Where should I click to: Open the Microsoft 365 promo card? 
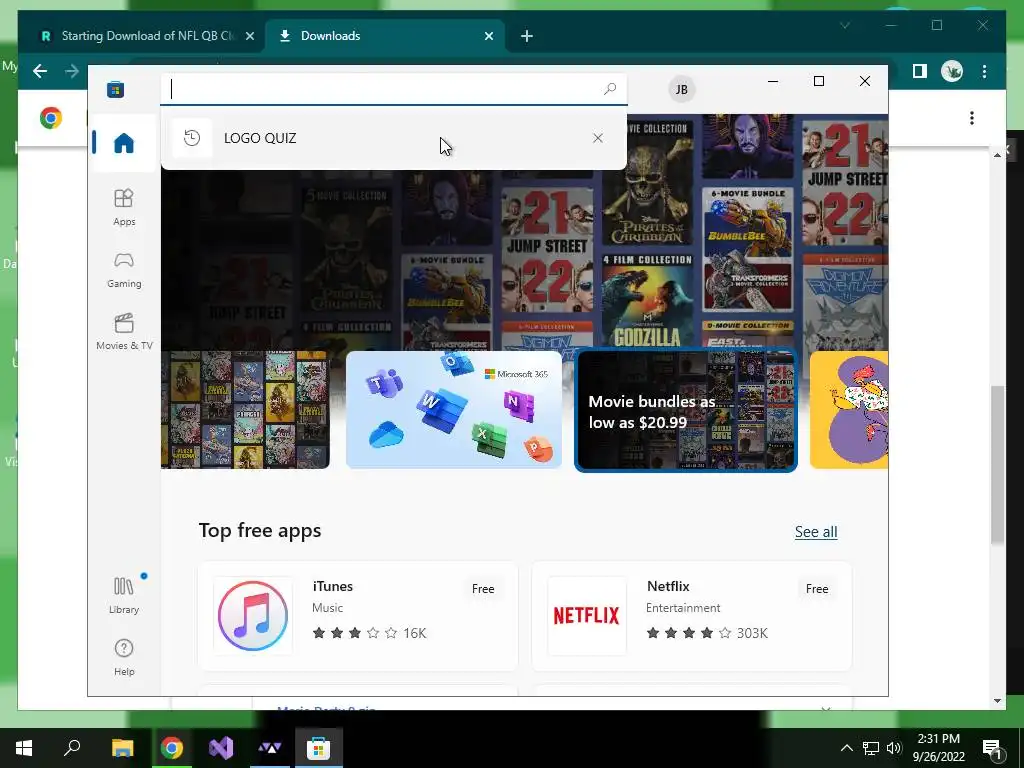[x=454, y=410]
